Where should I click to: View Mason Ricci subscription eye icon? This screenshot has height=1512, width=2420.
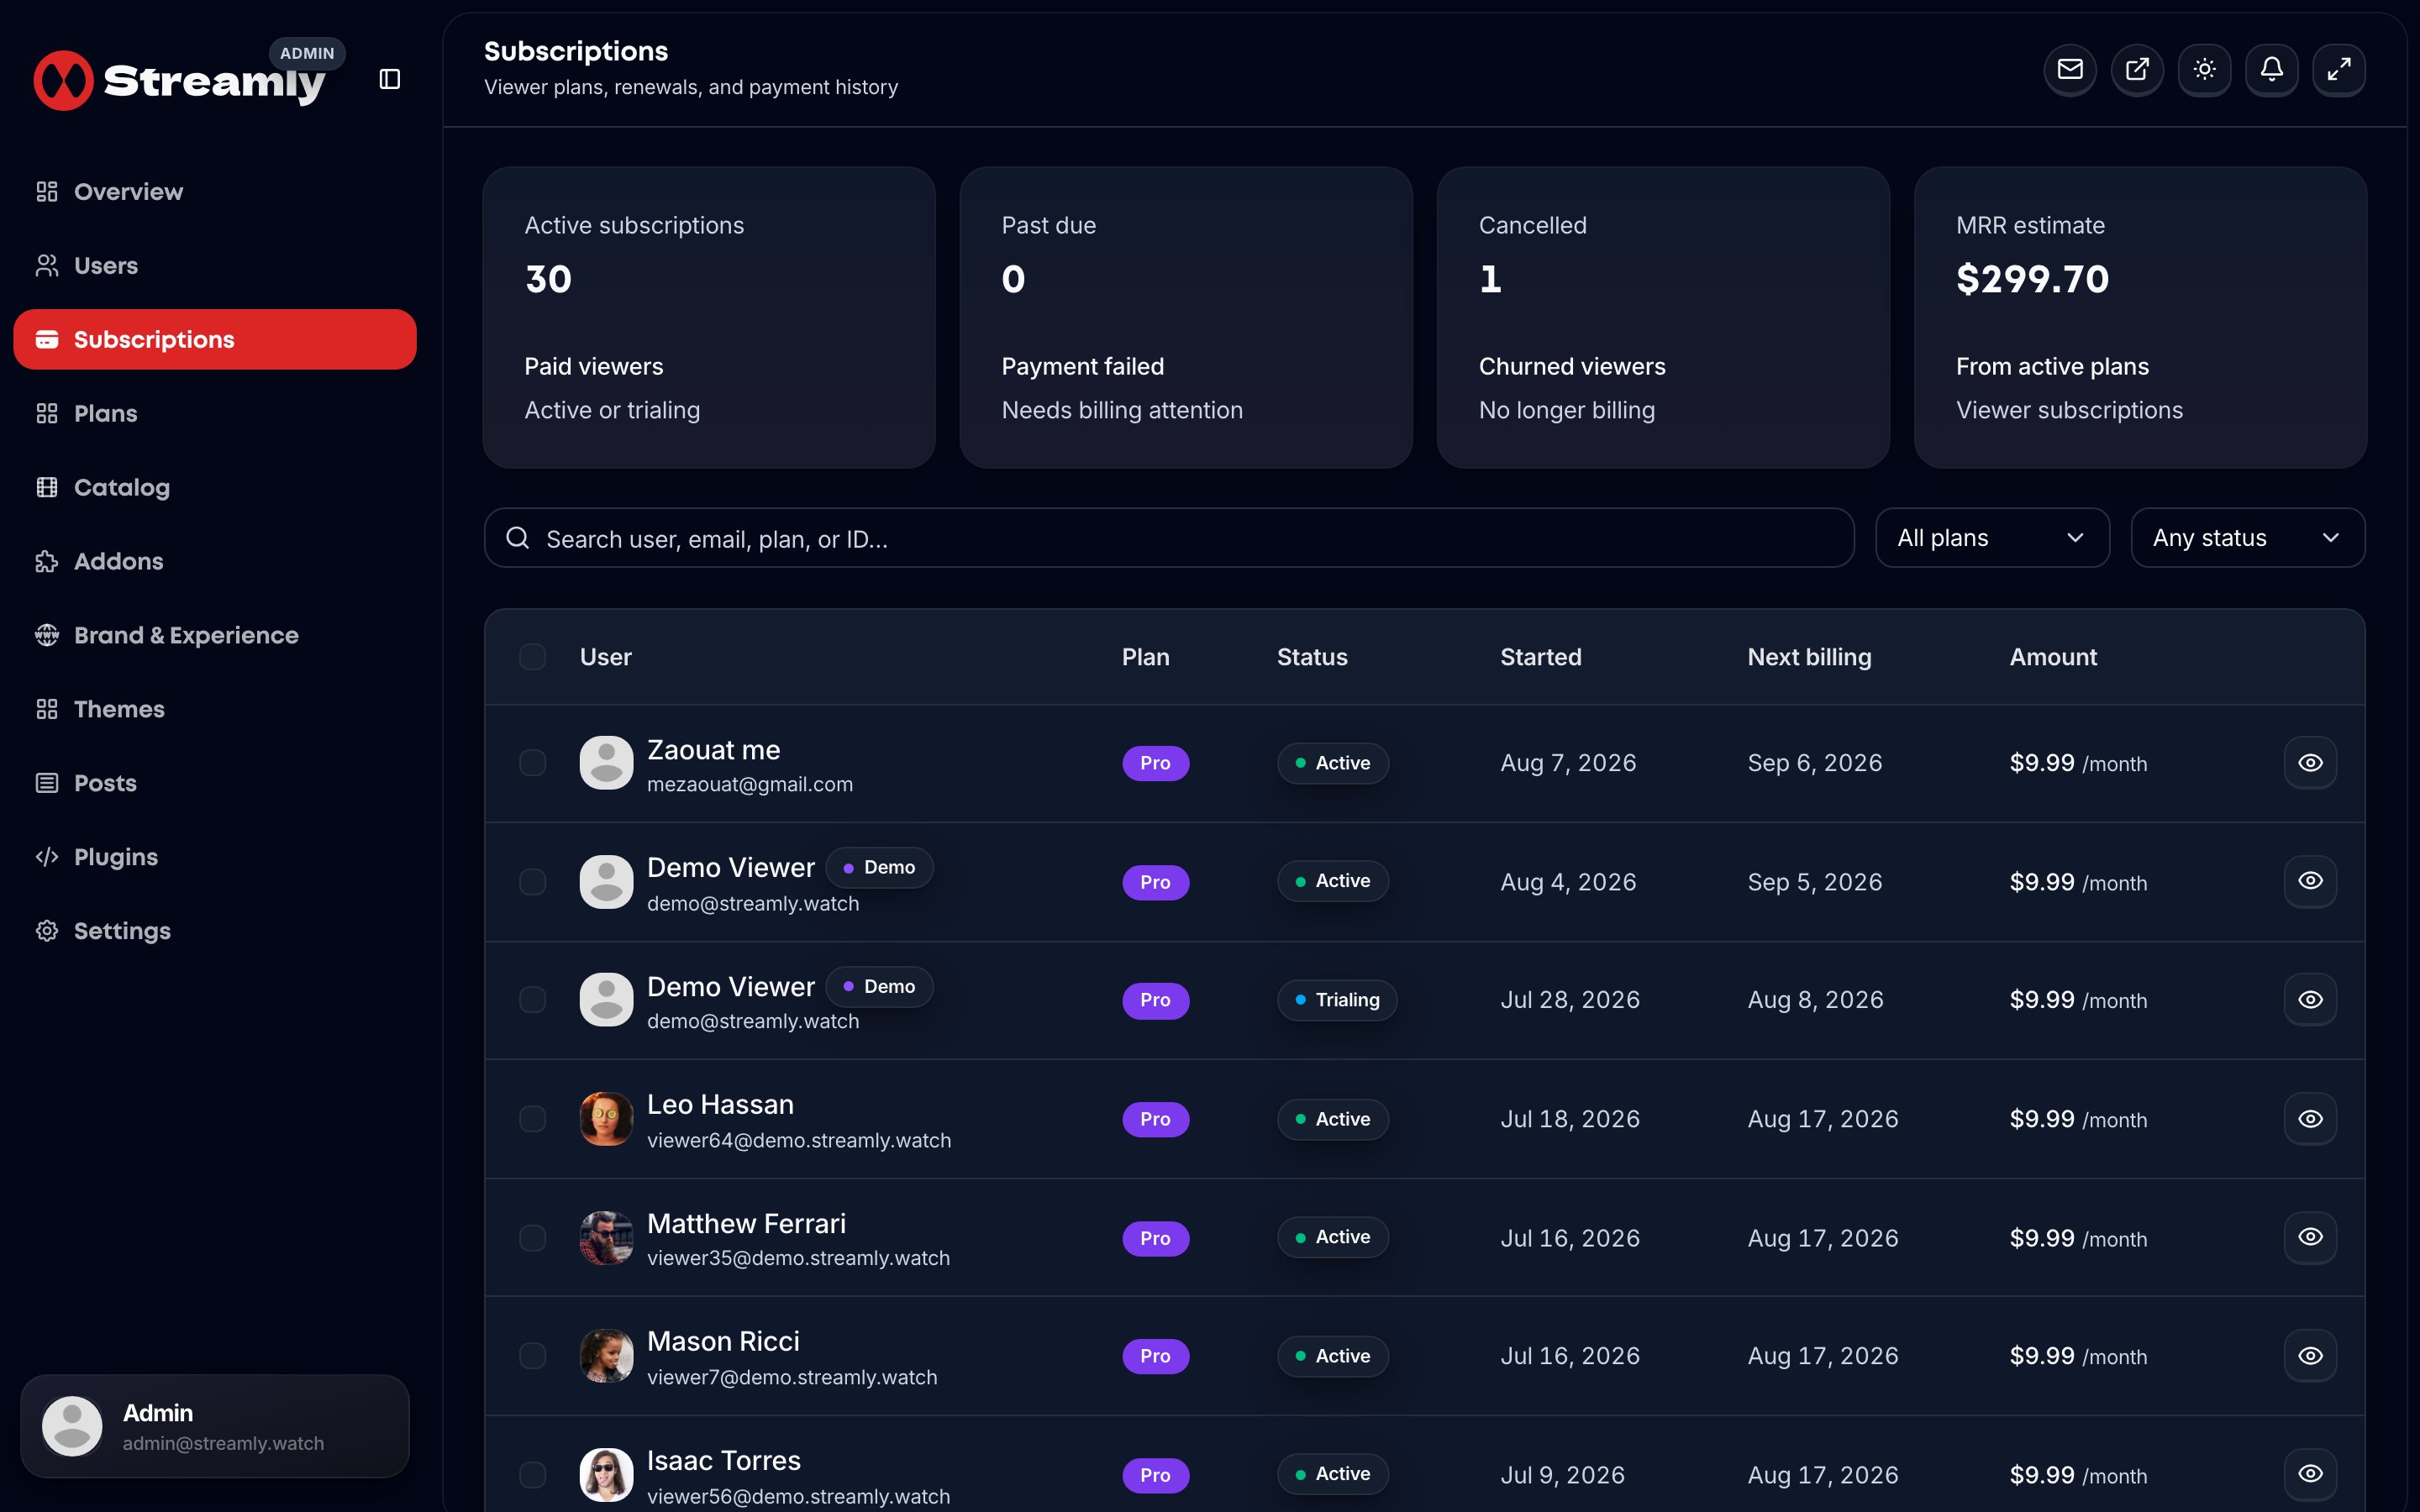click(x=2310, y=1356)
